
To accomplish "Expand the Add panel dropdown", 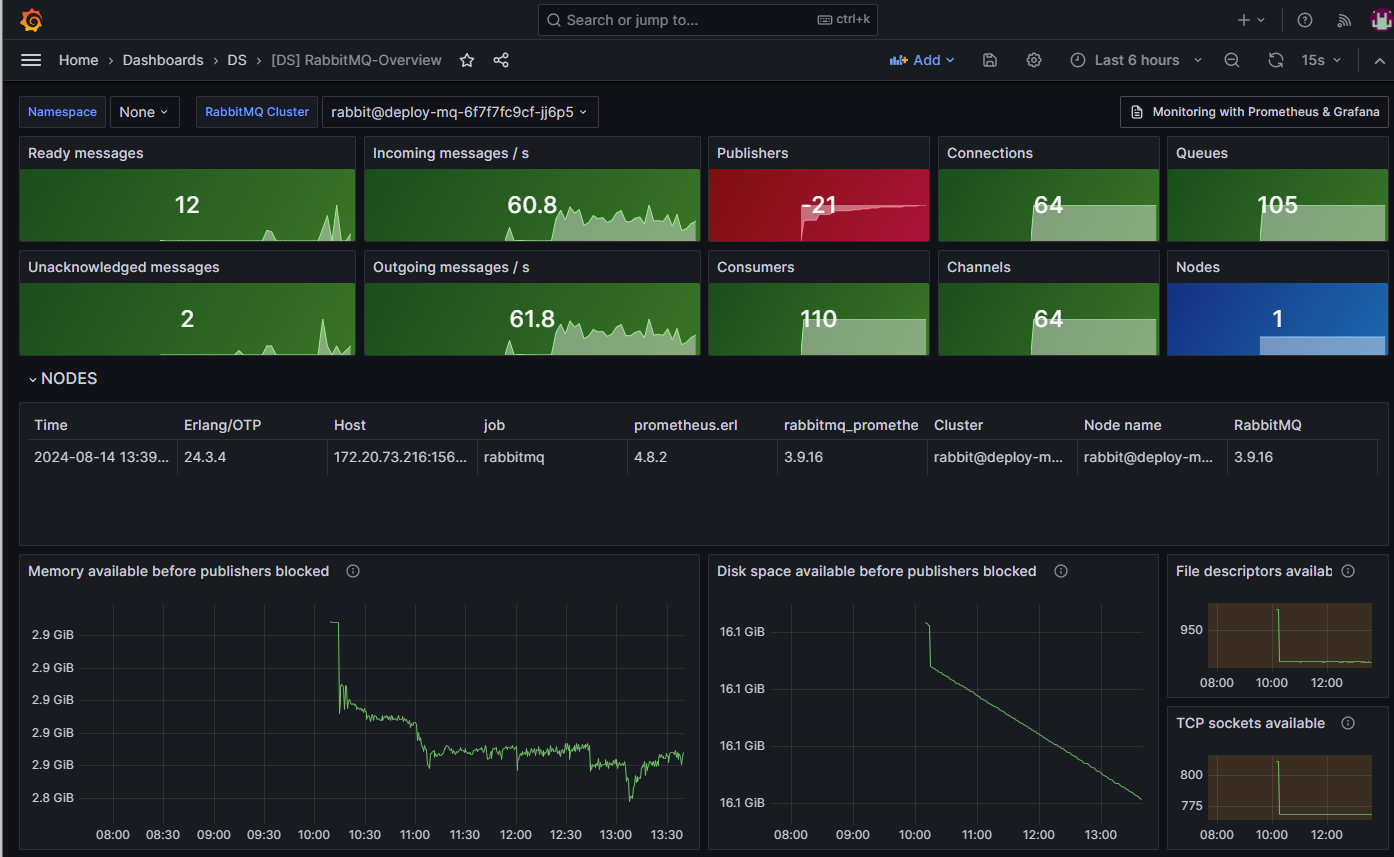I will tap(922, 60).
